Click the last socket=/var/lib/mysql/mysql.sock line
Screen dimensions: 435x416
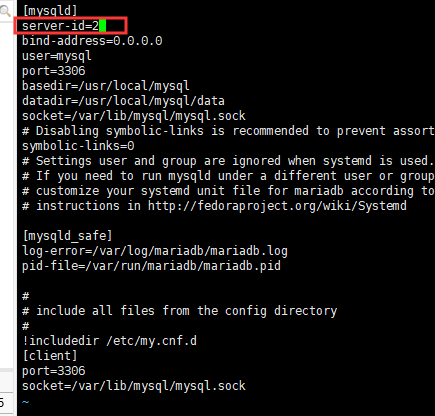point(134,386)
